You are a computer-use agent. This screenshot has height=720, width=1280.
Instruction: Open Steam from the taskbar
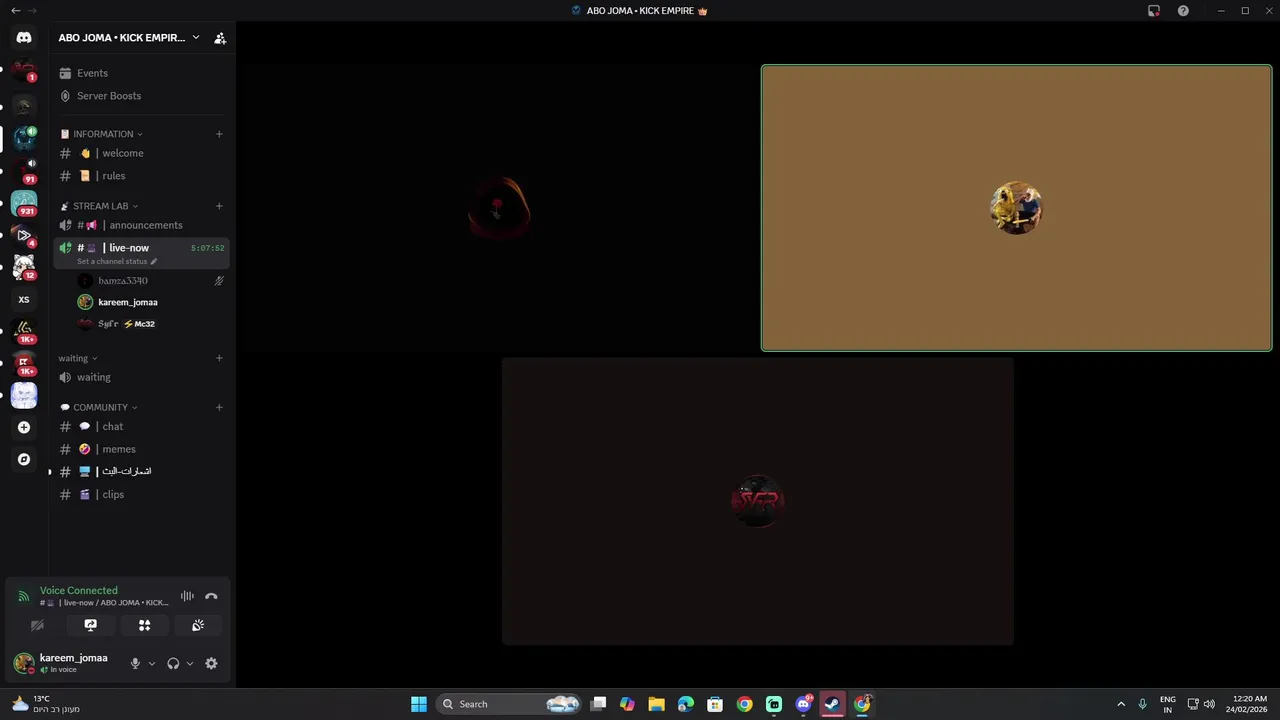click(832, 704)
